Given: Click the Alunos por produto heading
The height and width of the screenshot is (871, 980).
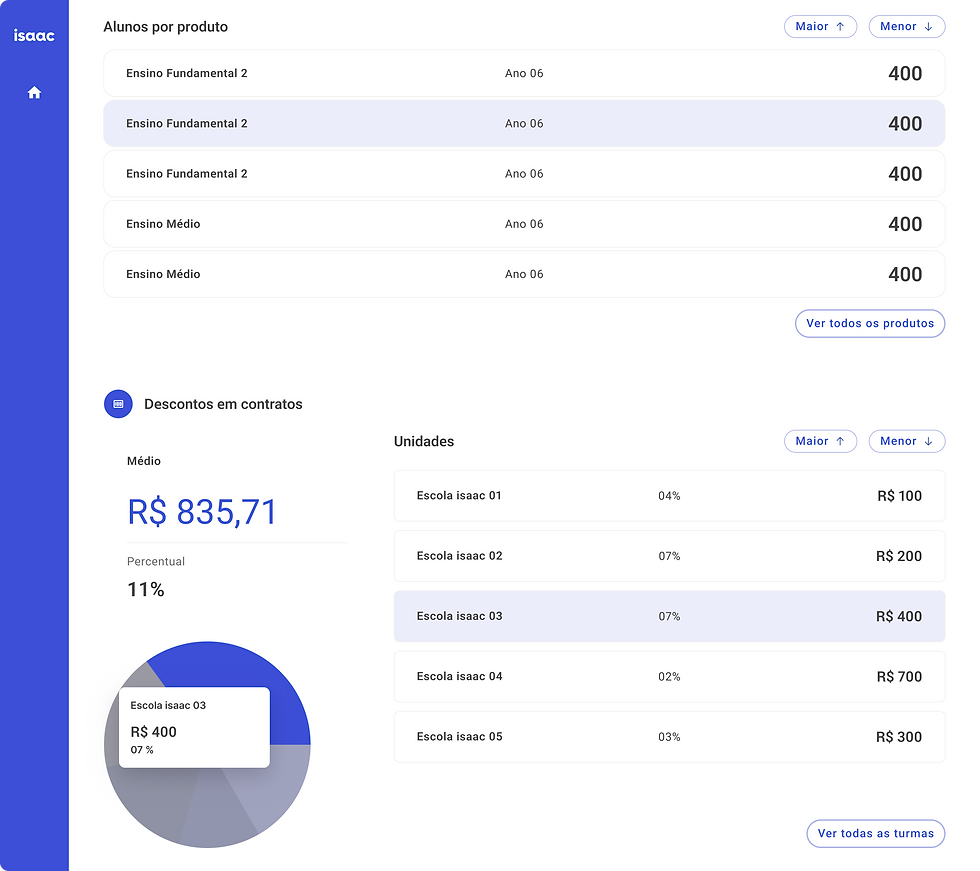Looking at the screenshot, I should coord(166,27).
